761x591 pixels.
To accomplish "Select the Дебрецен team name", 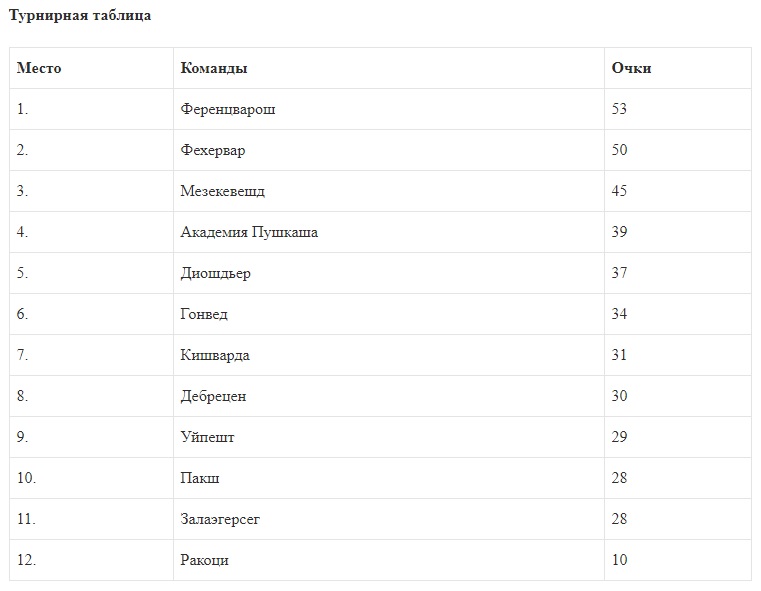I will (x=213, y=396).
